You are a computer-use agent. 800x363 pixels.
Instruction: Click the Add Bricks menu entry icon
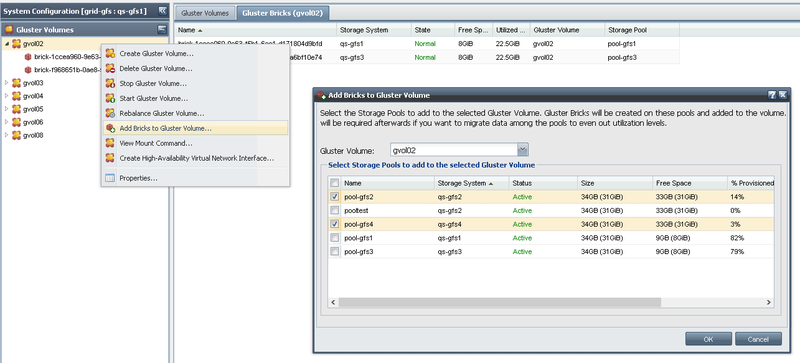tap(110, 128)
